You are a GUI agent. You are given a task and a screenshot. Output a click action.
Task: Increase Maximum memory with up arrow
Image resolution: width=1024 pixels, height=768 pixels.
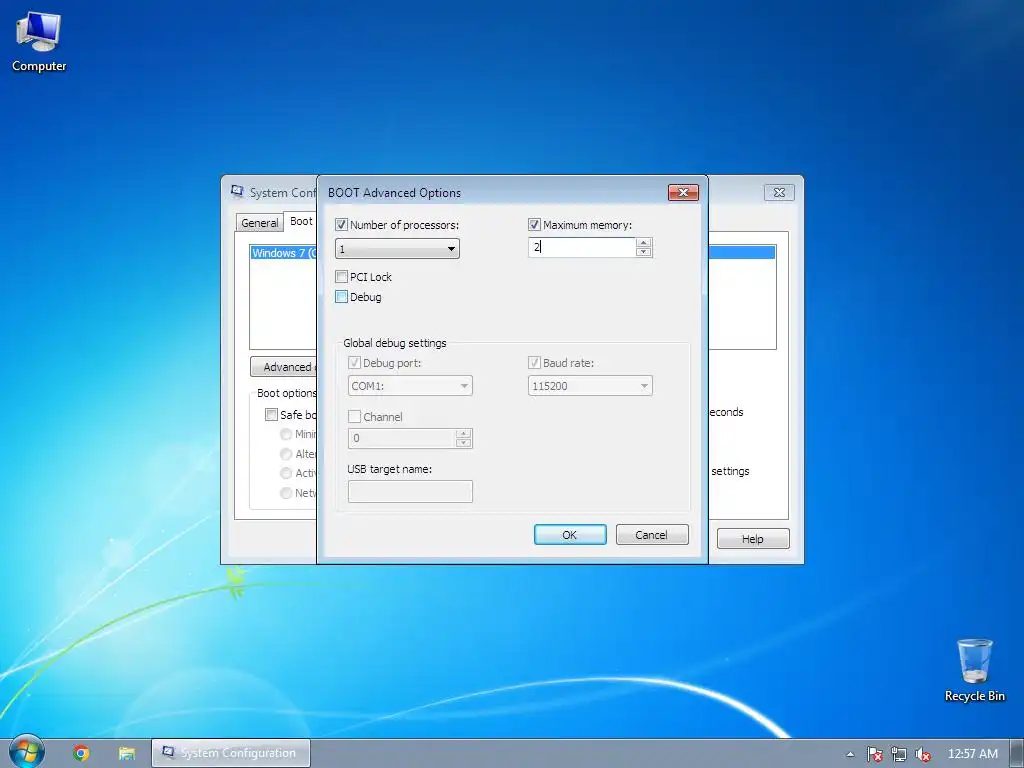point(644,242)
